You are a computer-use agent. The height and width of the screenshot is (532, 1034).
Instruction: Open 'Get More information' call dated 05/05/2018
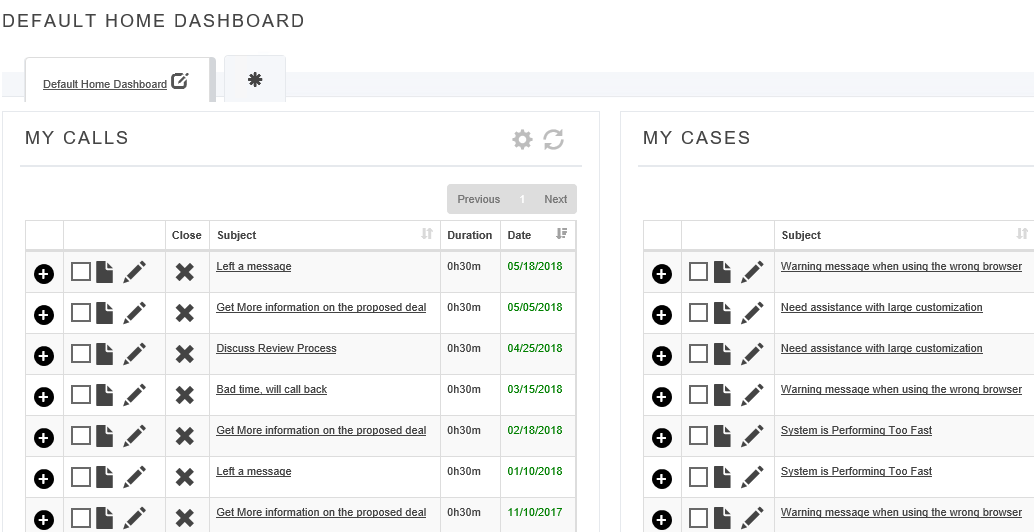pyautogui.click(x=321, y=307)
